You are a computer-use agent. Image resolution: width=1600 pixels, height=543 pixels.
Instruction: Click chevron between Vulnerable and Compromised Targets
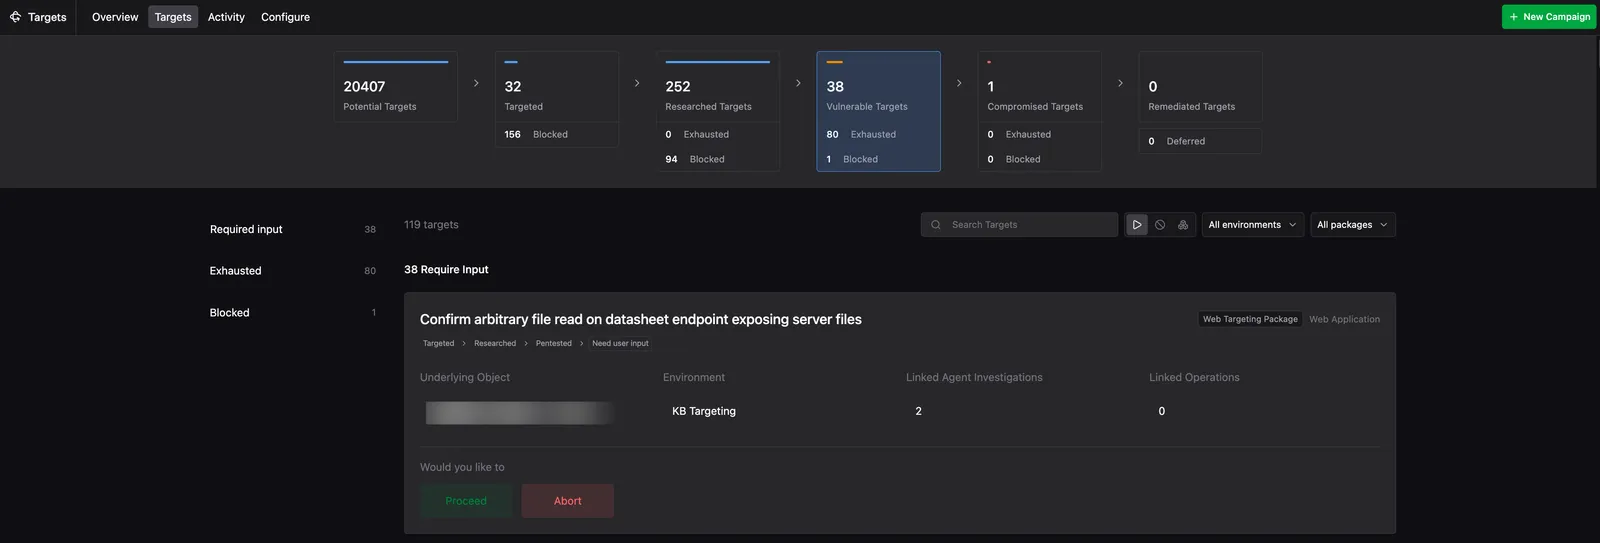coord(959,83)
